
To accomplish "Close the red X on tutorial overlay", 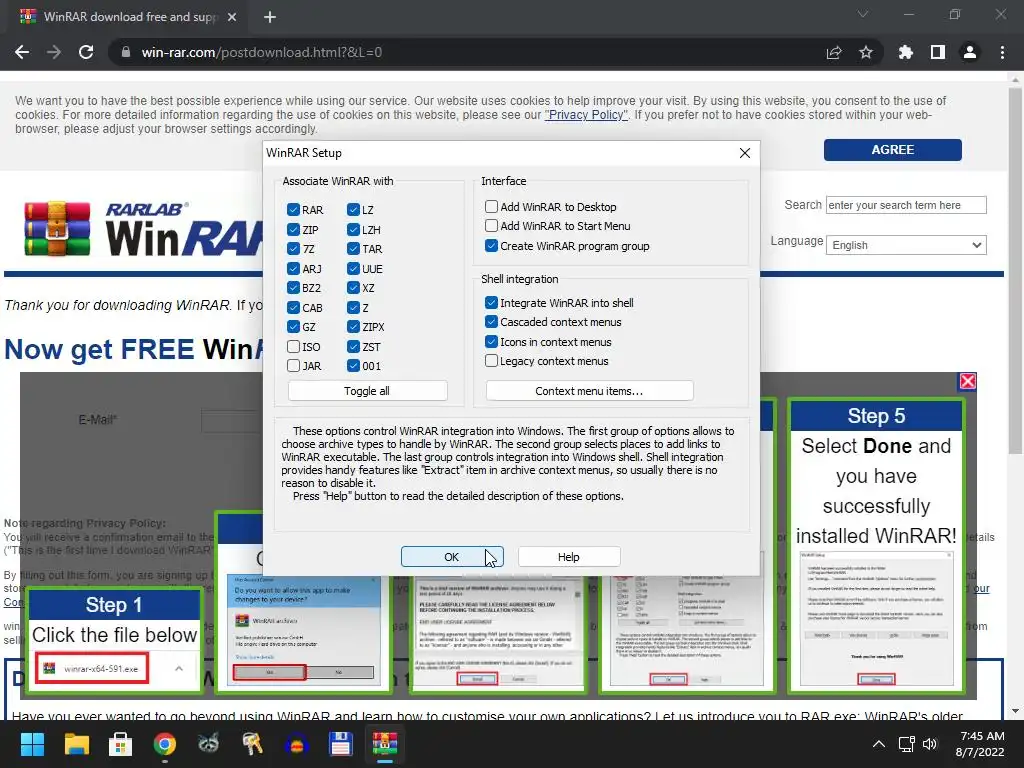I will [968, 381].
